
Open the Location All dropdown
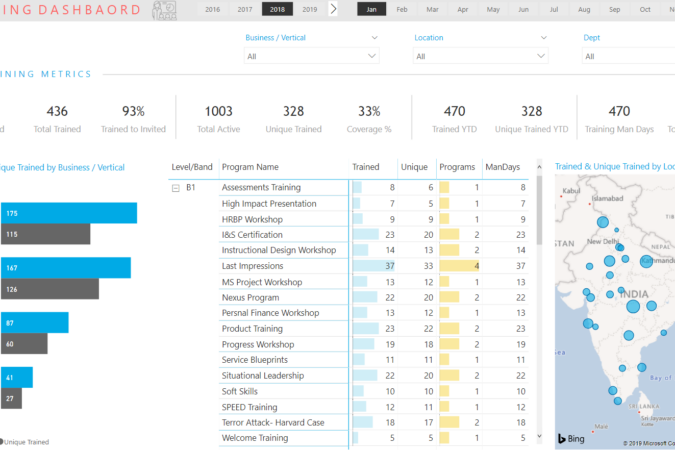[480, 56]
